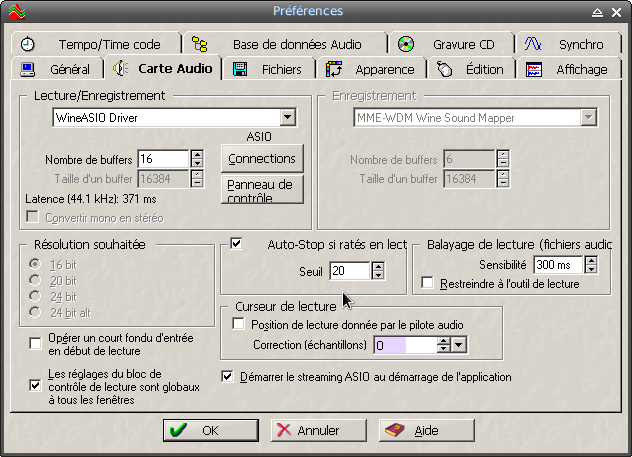
Task: Open the WineASIO Driver device dropdown
Action: tap(288, 118)
